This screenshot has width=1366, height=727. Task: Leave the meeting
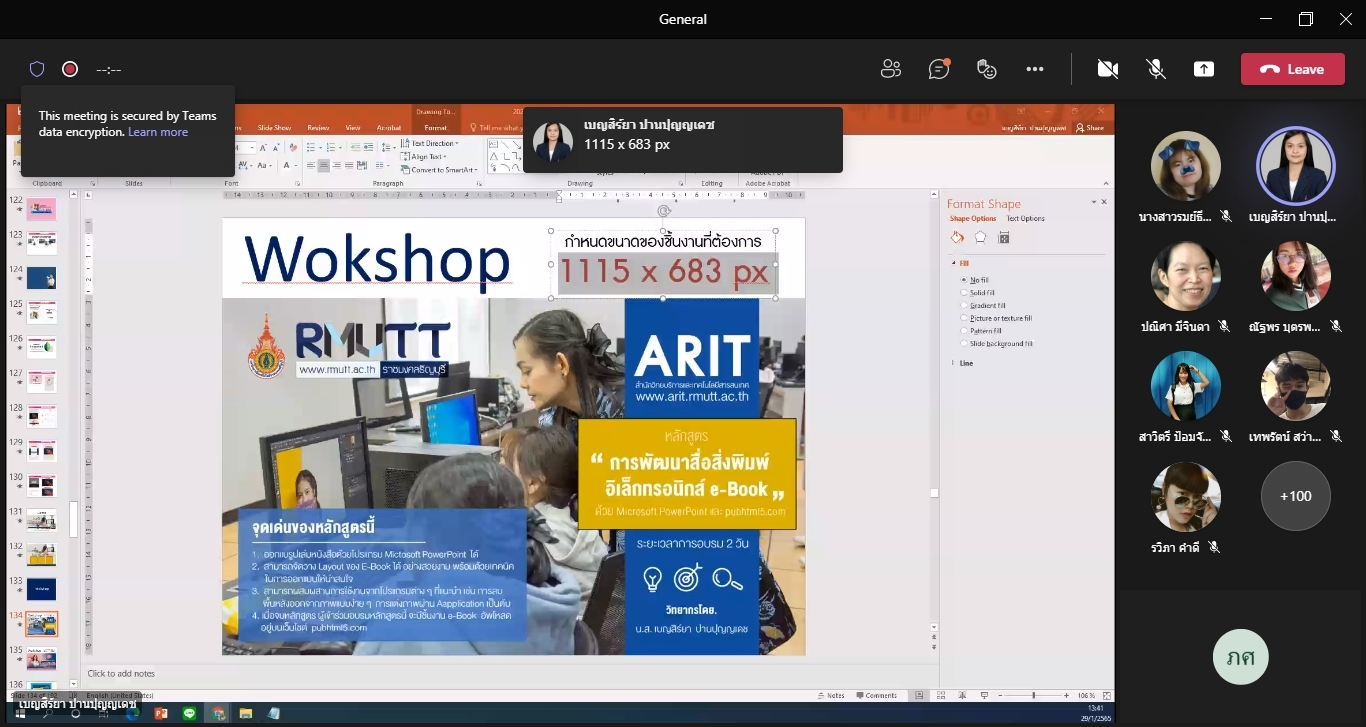coord(1292,69)
